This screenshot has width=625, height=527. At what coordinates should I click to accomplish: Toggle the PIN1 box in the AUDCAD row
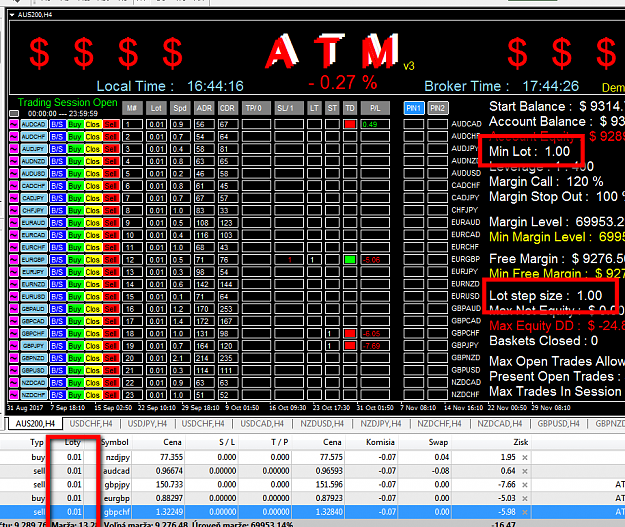click(x=414, y=124)
